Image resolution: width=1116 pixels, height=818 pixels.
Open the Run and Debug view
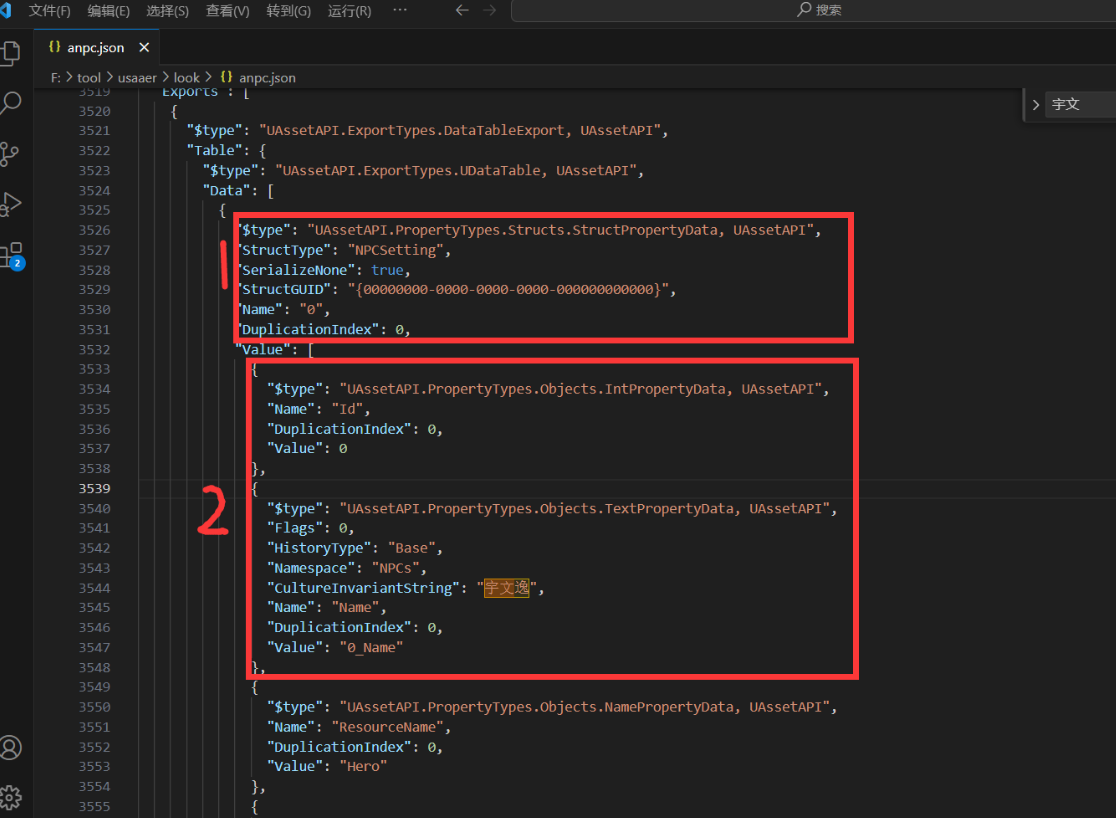coord(11,203)
